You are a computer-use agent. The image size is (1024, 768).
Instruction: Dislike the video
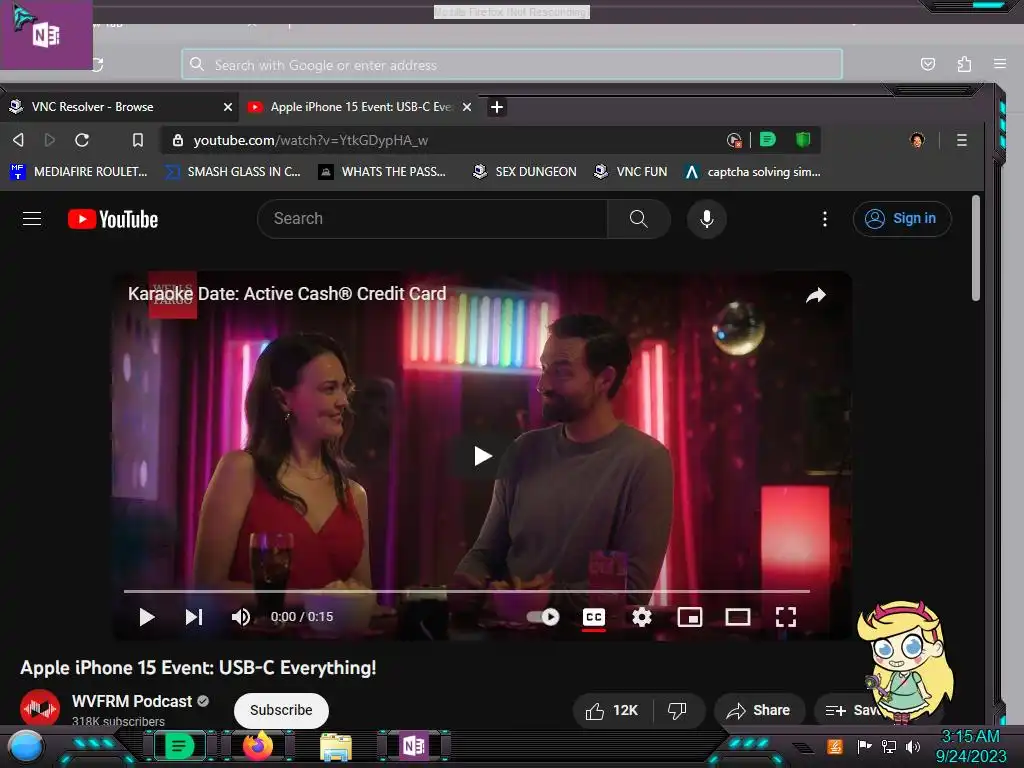(677, 711)
